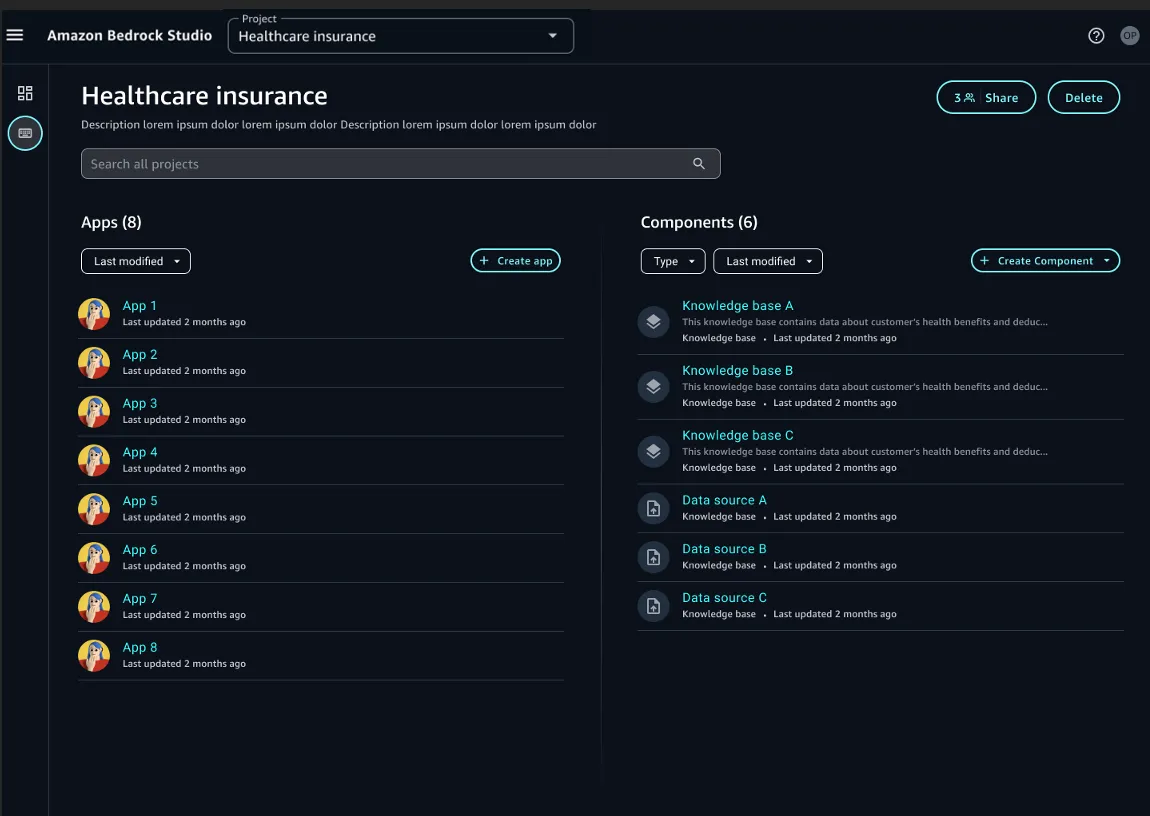Open the Apps Last modified sort dropdown
1150x816 pixels.
[136, 261]
